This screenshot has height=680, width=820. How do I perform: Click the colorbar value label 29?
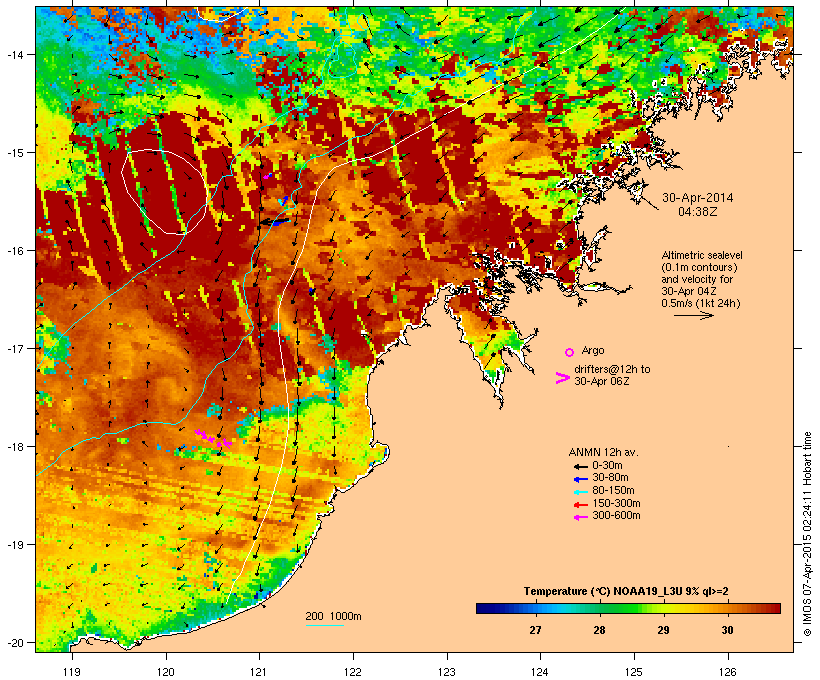(663, 630)
